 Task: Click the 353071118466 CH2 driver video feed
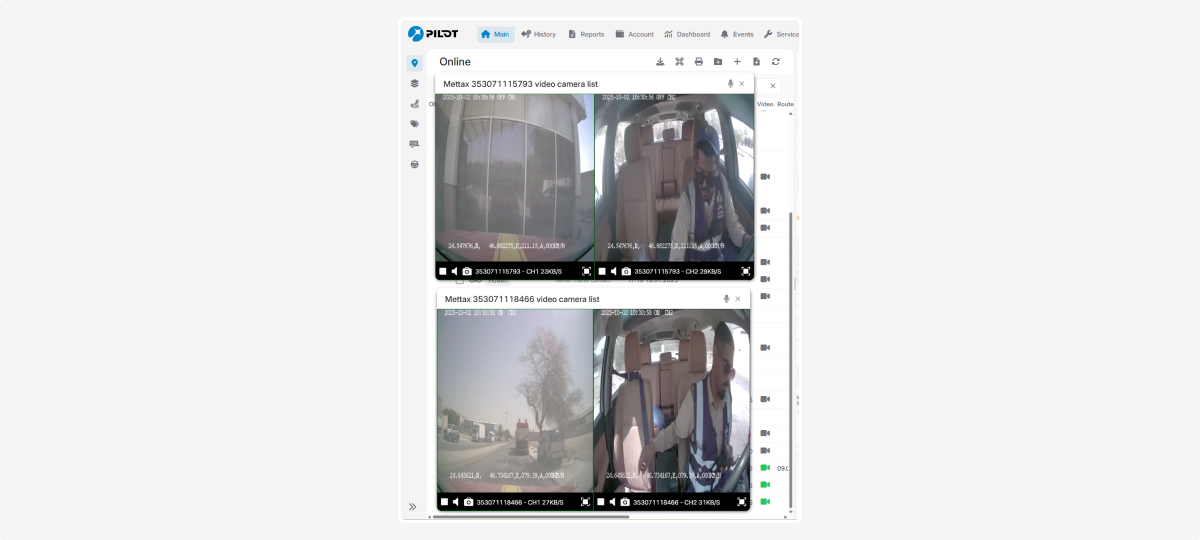[672, 400]
